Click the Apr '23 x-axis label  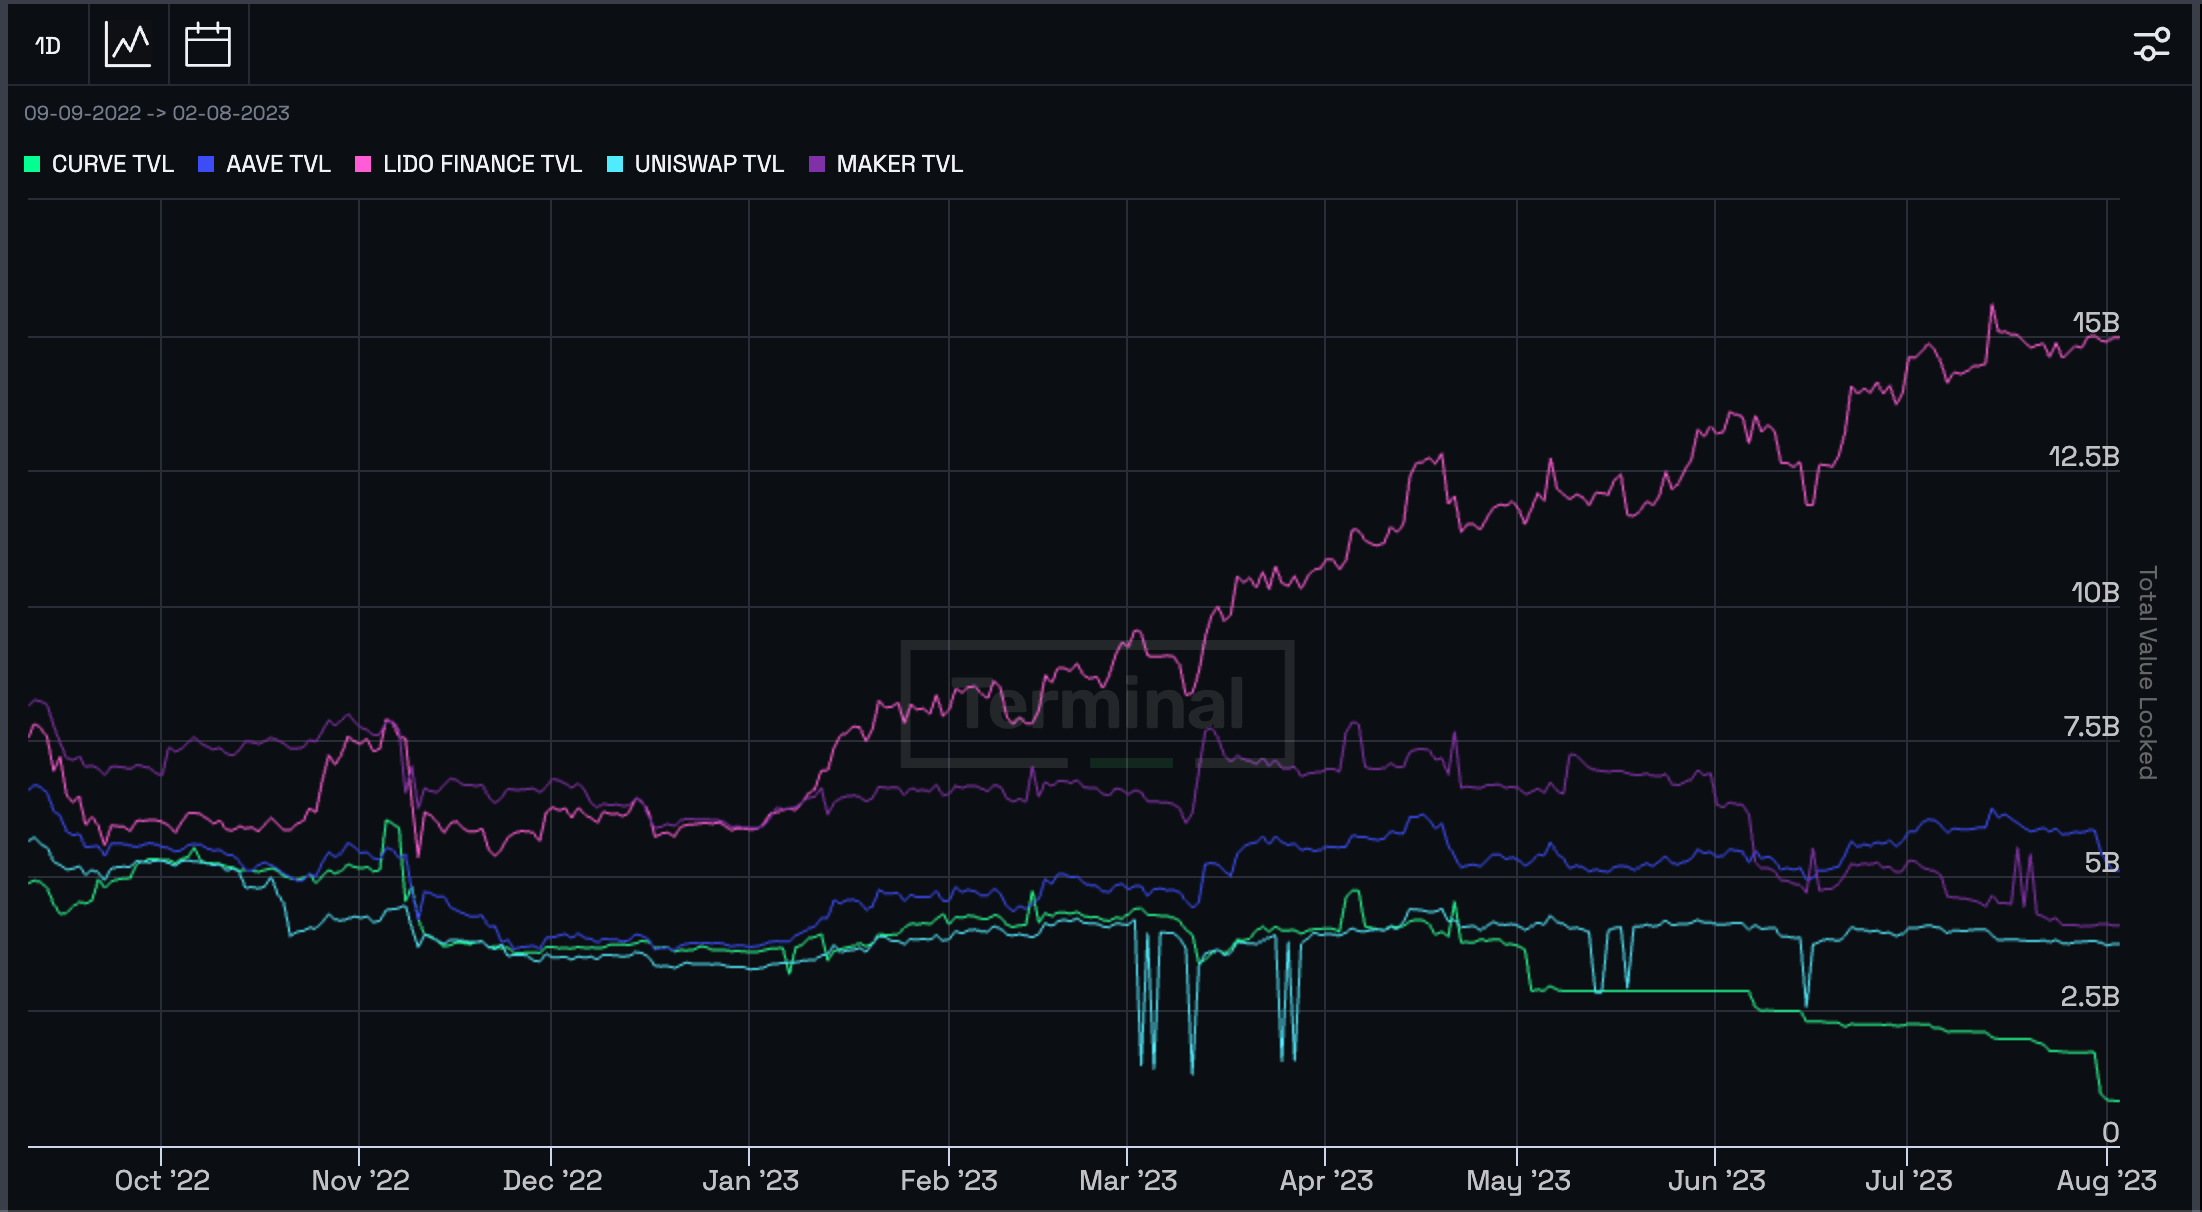coord(1326,1181)
